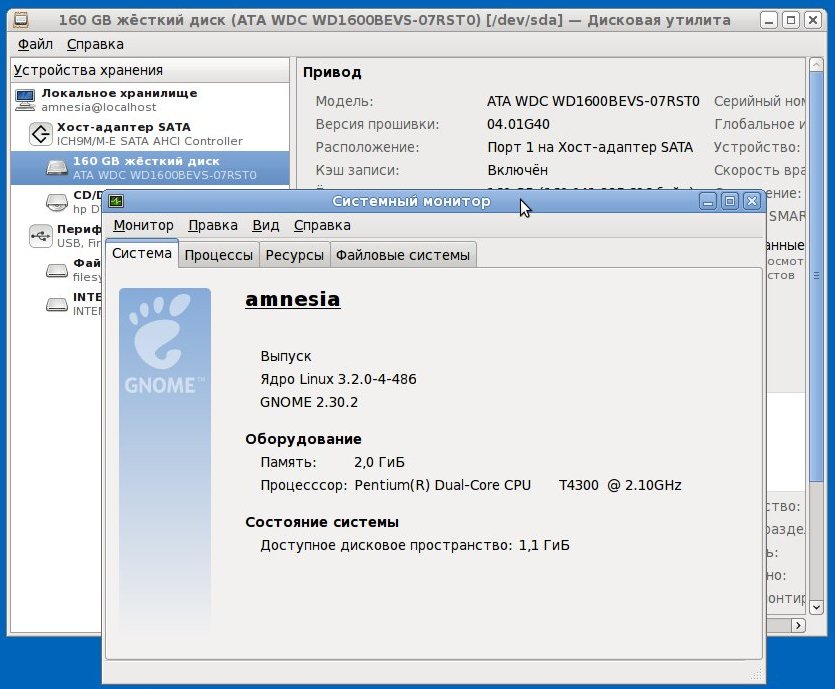Open Справка menu in System Monitor
835x689 pixels.
tap(322, 225)
